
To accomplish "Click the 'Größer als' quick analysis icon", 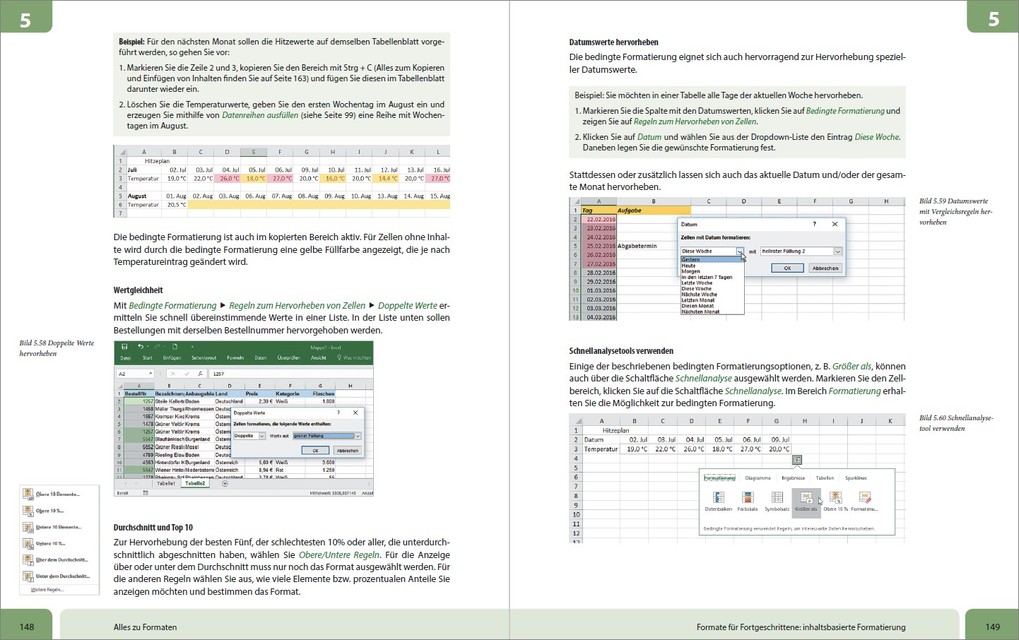I will (x=806, y=498).
